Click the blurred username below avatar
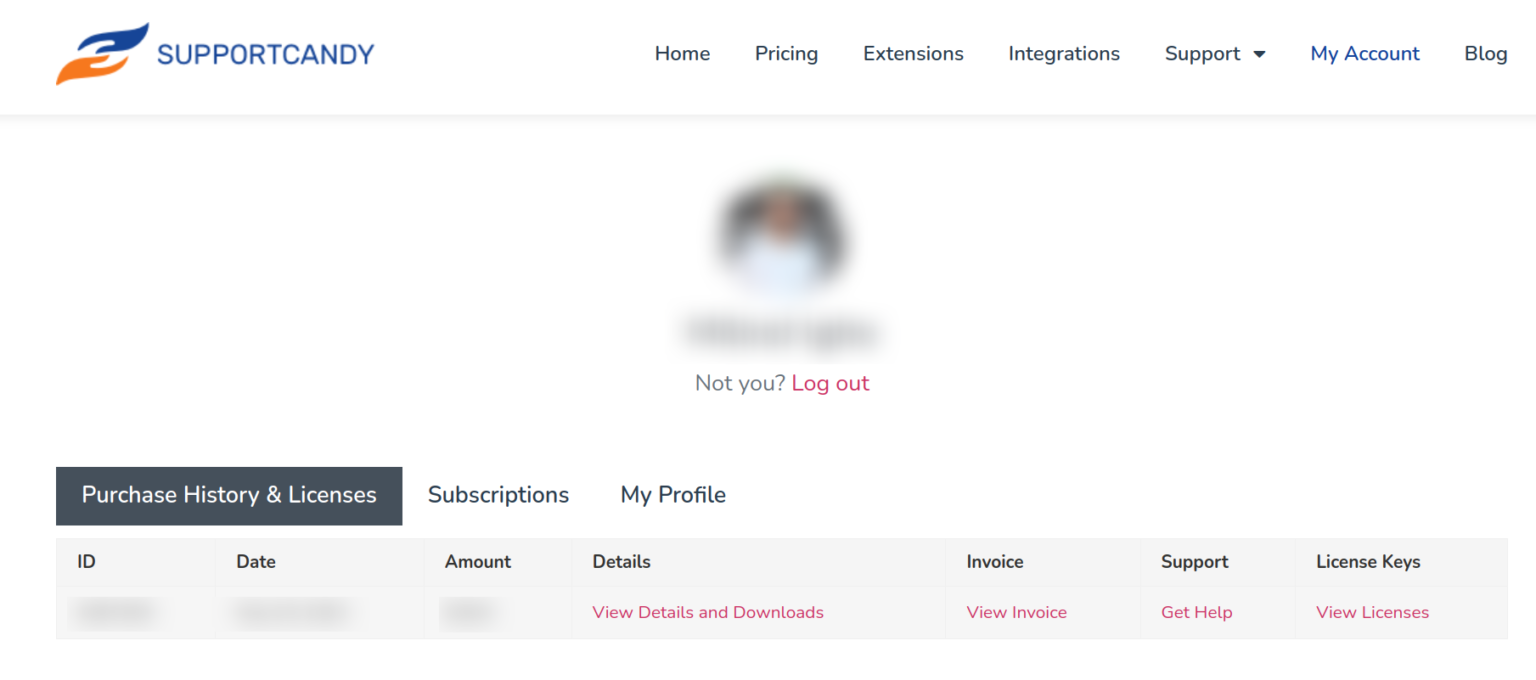Viewport: 1536px width, 680px height. [x=782, y=332]
